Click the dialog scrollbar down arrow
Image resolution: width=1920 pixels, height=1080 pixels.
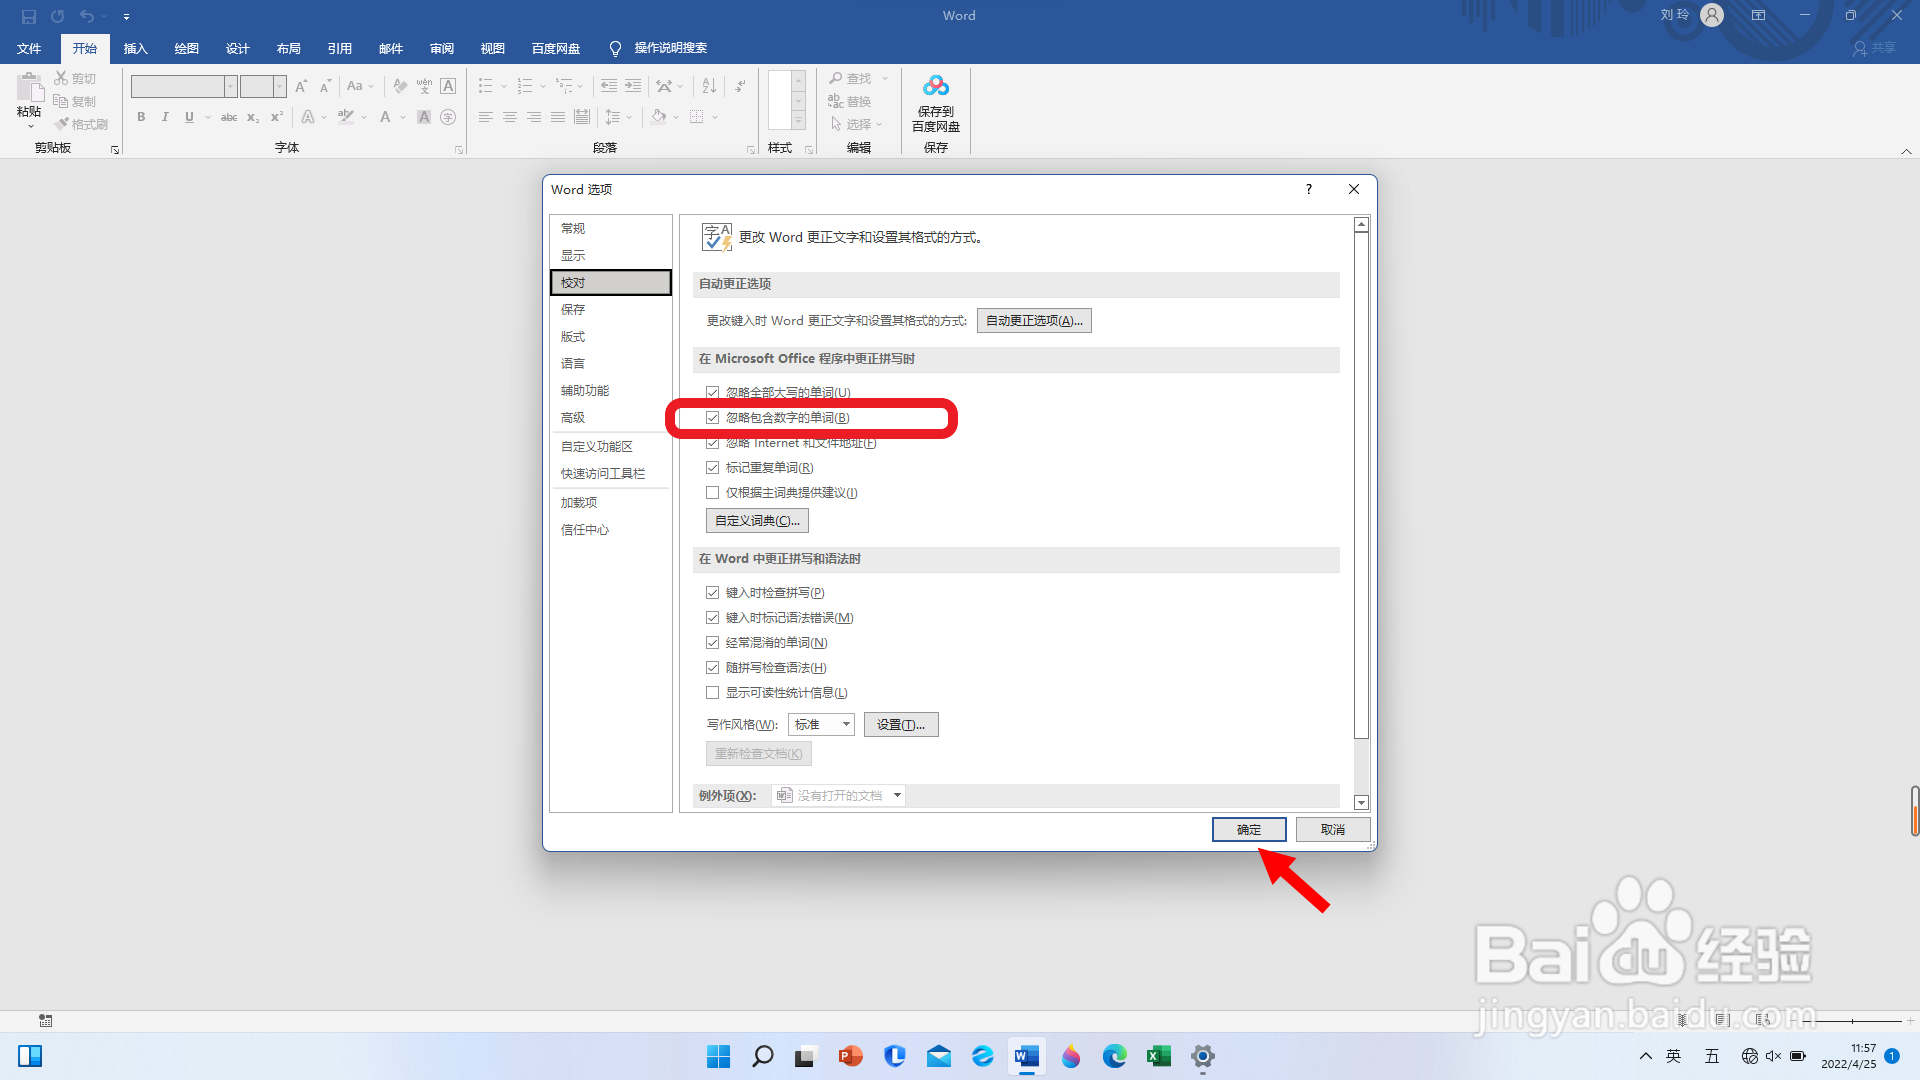click(x=1361, y=803)
